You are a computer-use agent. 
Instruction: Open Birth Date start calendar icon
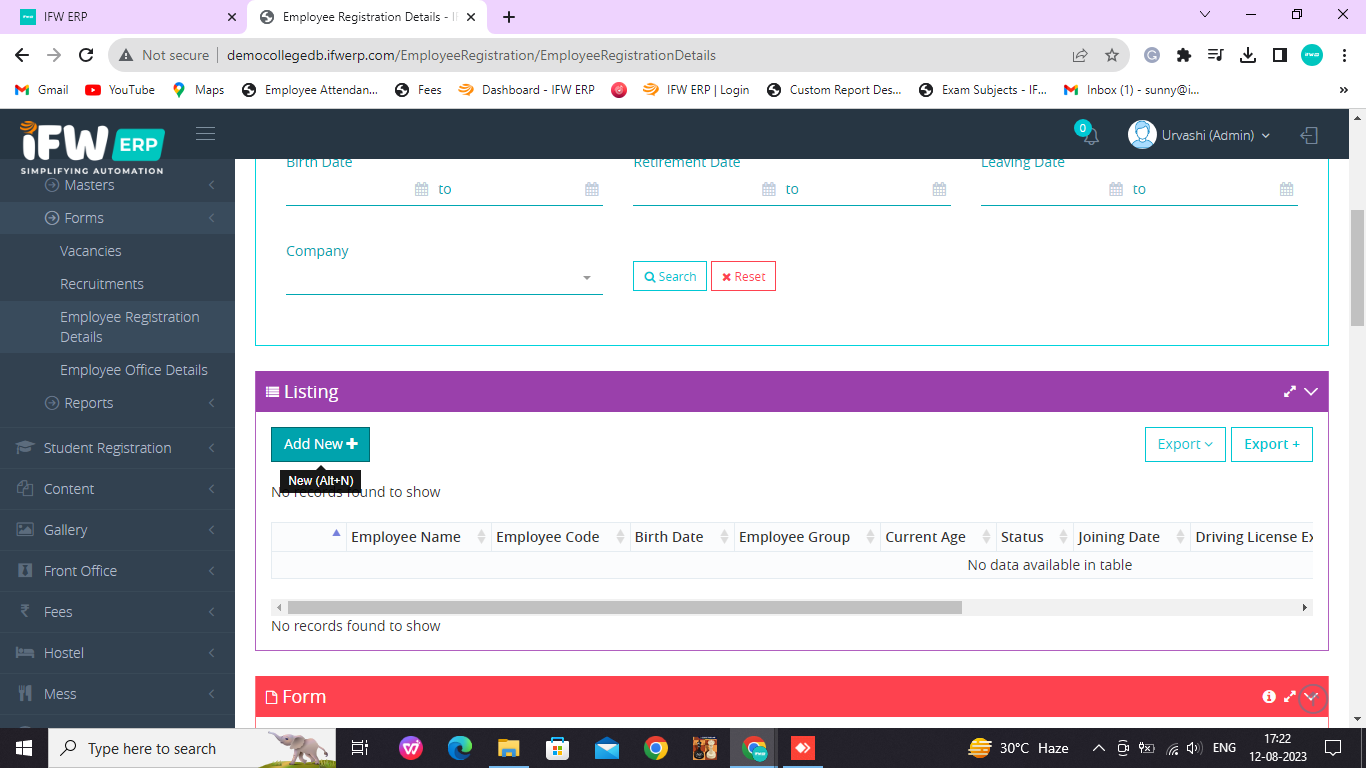click(421, 189)
